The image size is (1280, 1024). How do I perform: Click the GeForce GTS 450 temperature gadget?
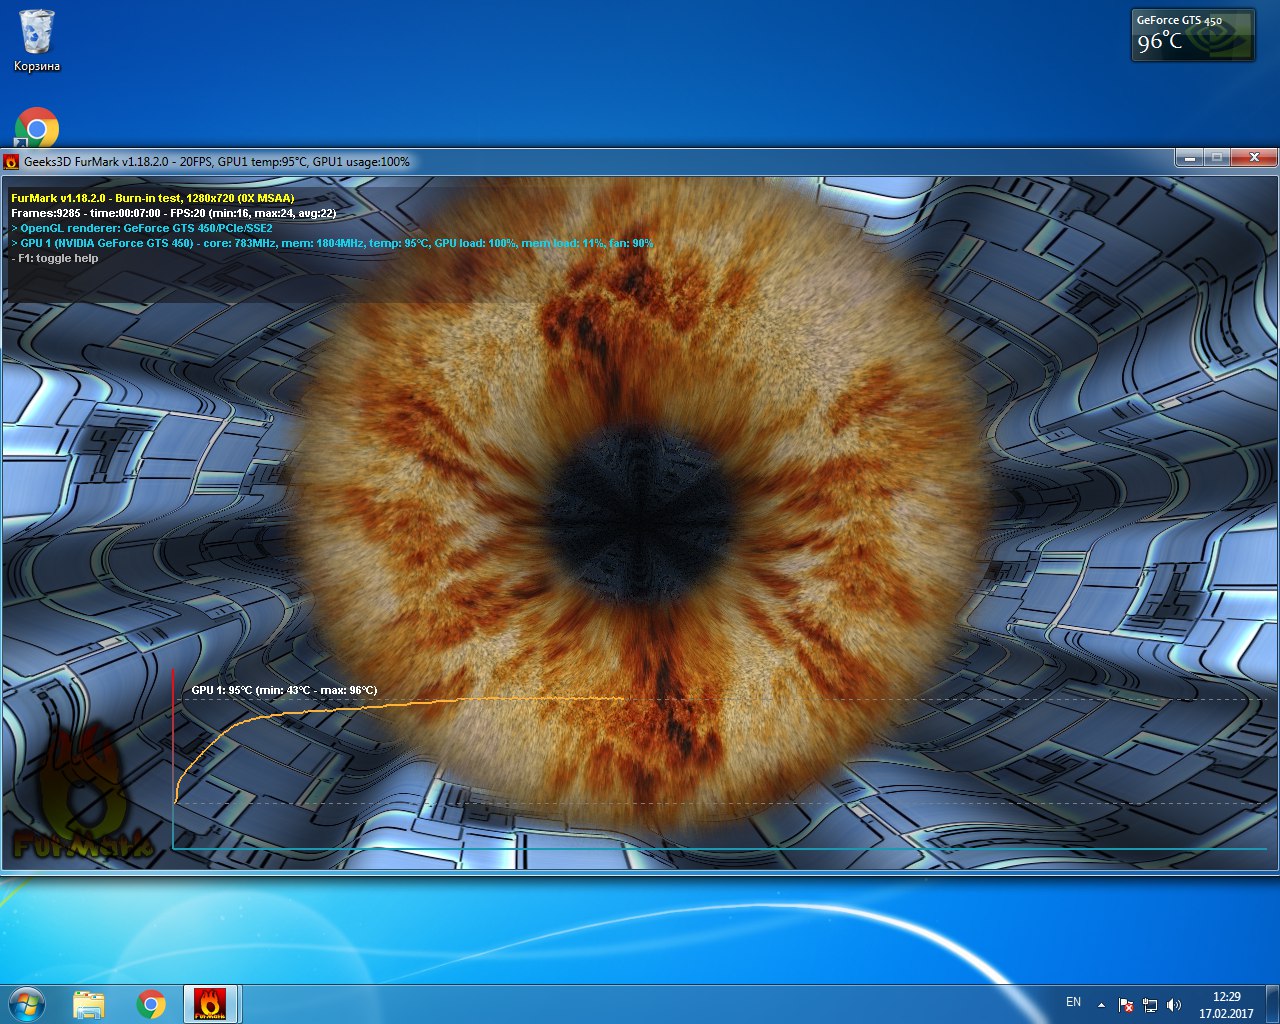[x=1192, y=35]
